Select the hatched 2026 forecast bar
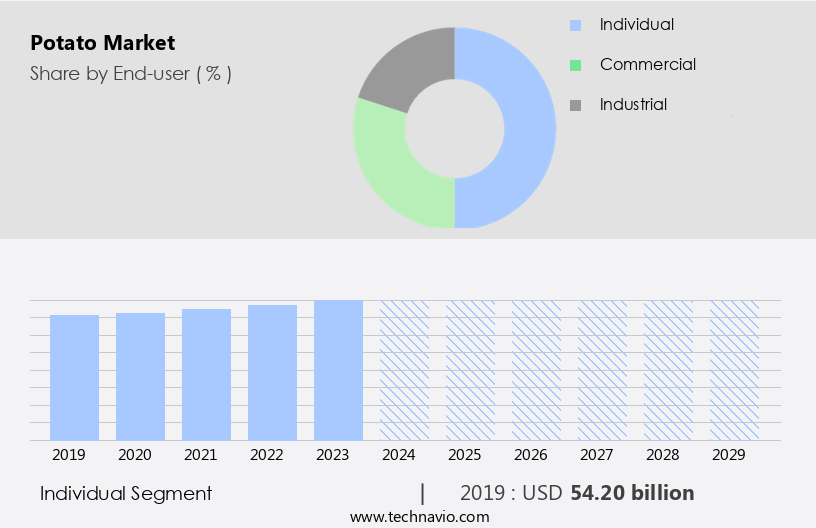This screenshot has height=528, width=816. click(537, 370)
